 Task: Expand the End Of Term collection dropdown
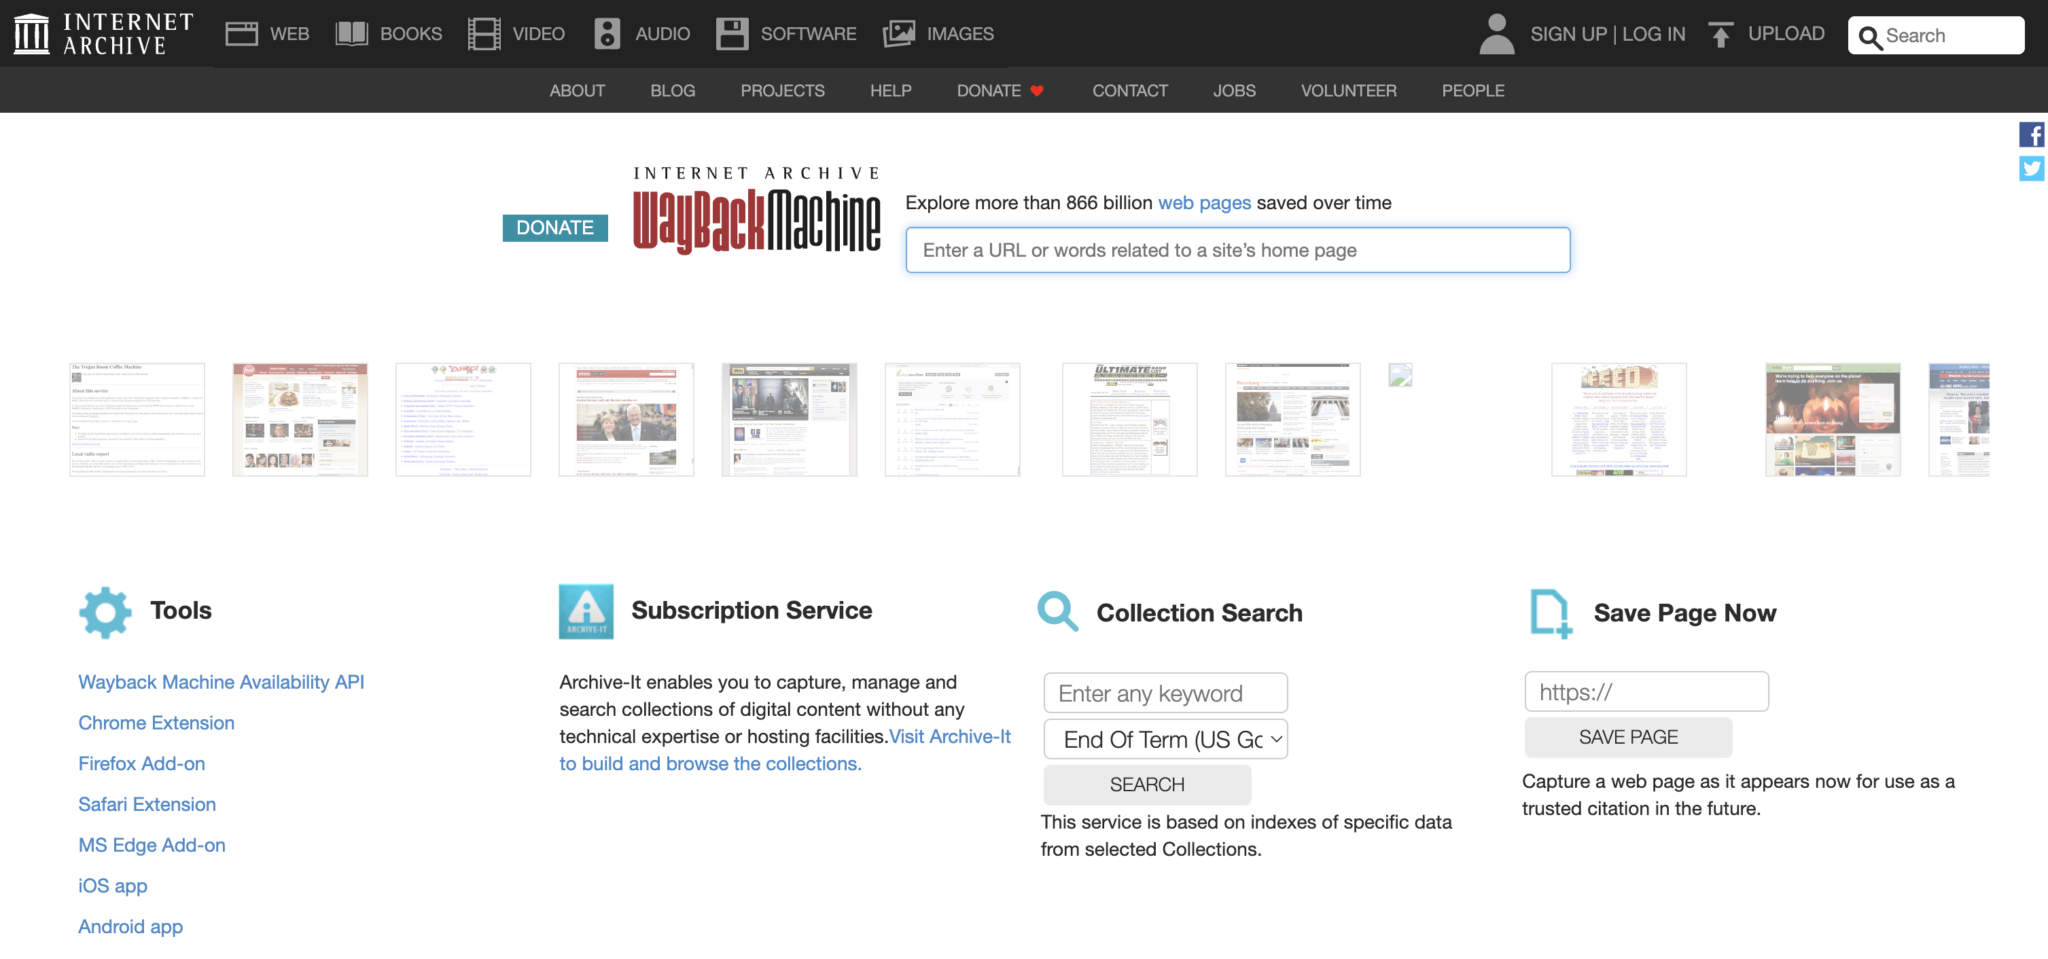(1165, 740)
